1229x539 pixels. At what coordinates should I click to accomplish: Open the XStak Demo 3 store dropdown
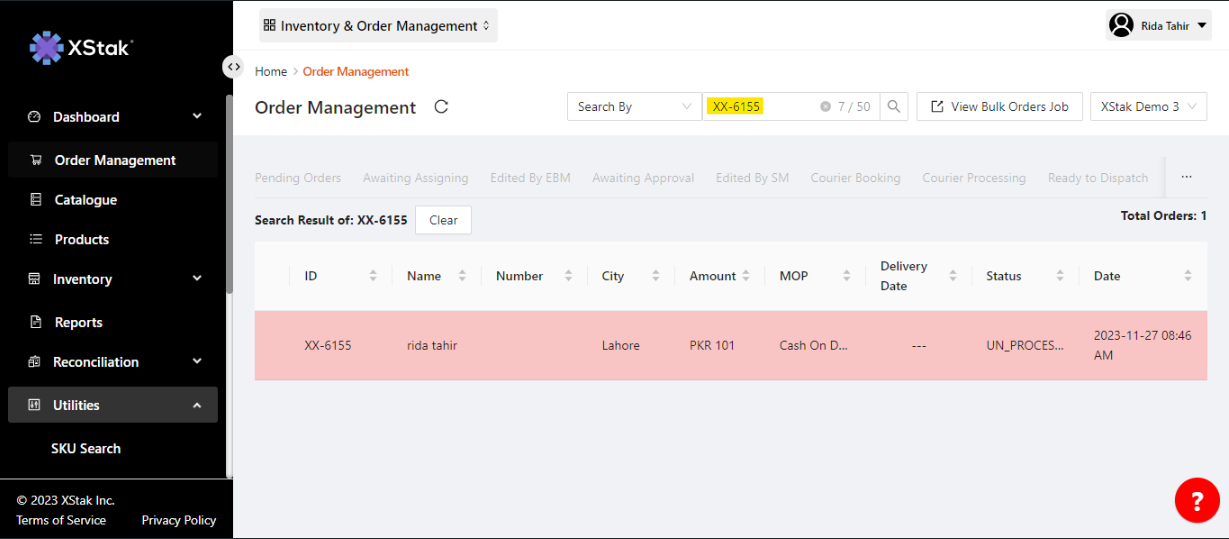pos(1148,107)
